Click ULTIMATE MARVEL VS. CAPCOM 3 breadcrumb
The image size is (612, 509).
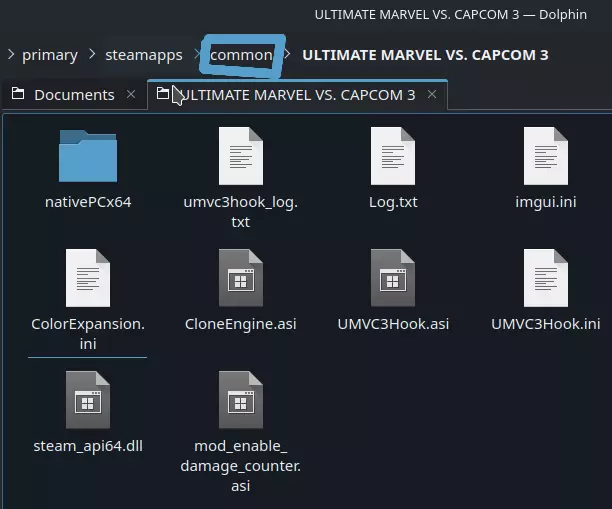click(425, 55)
